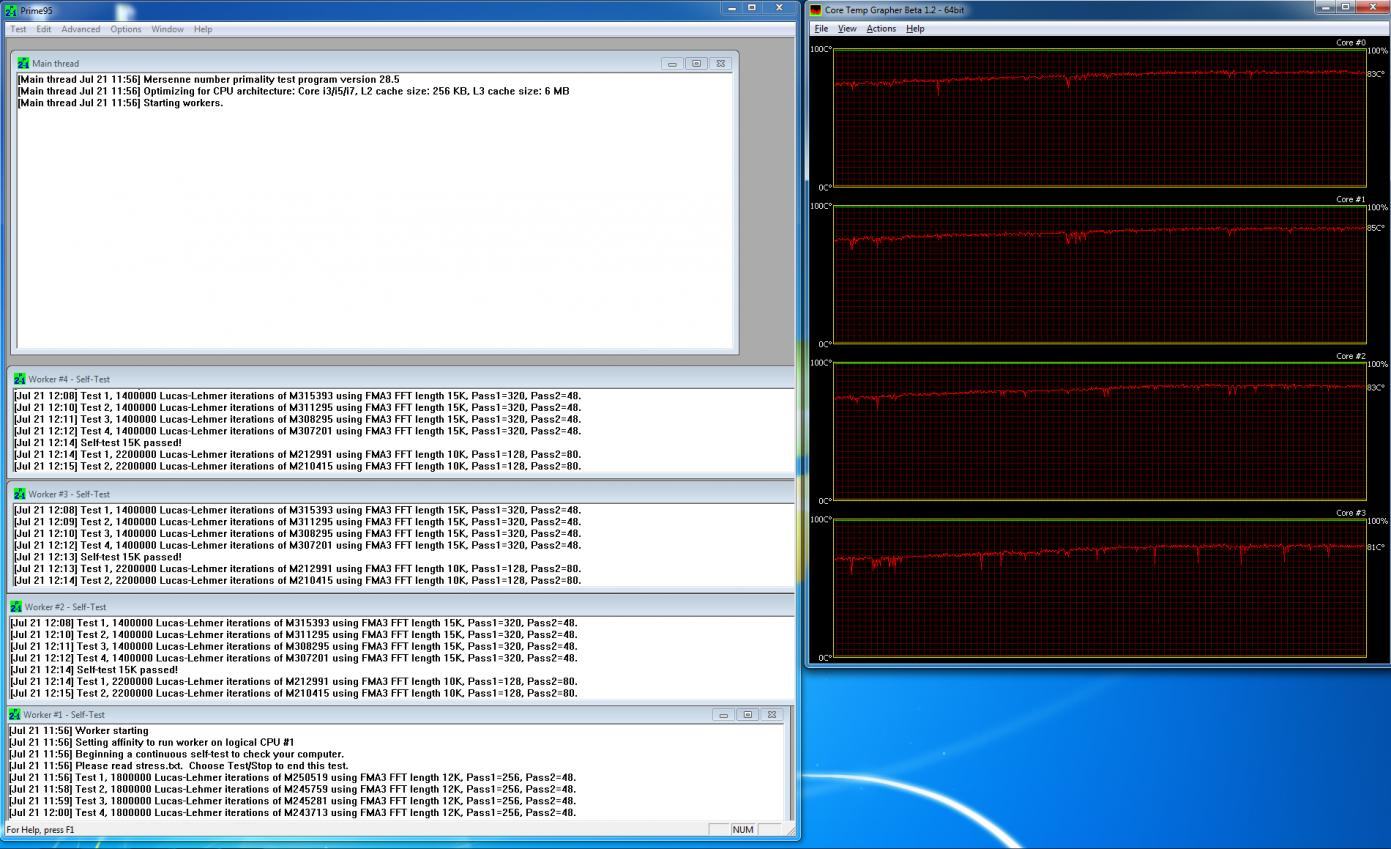
Task: Click the 'Optimizing for CPU architecture' line
Action: point(294,91)
